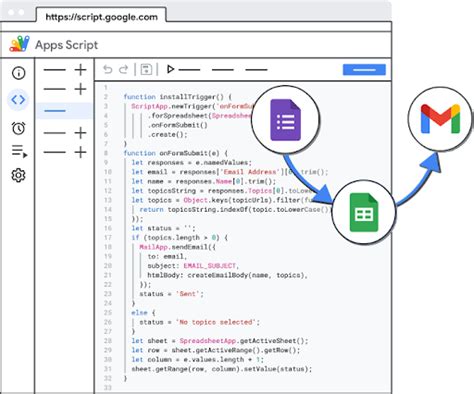Click code text 'let row = sheet.getActiveRange().getRow();'
The image size is (474, 394).
[x=216, y=350]
